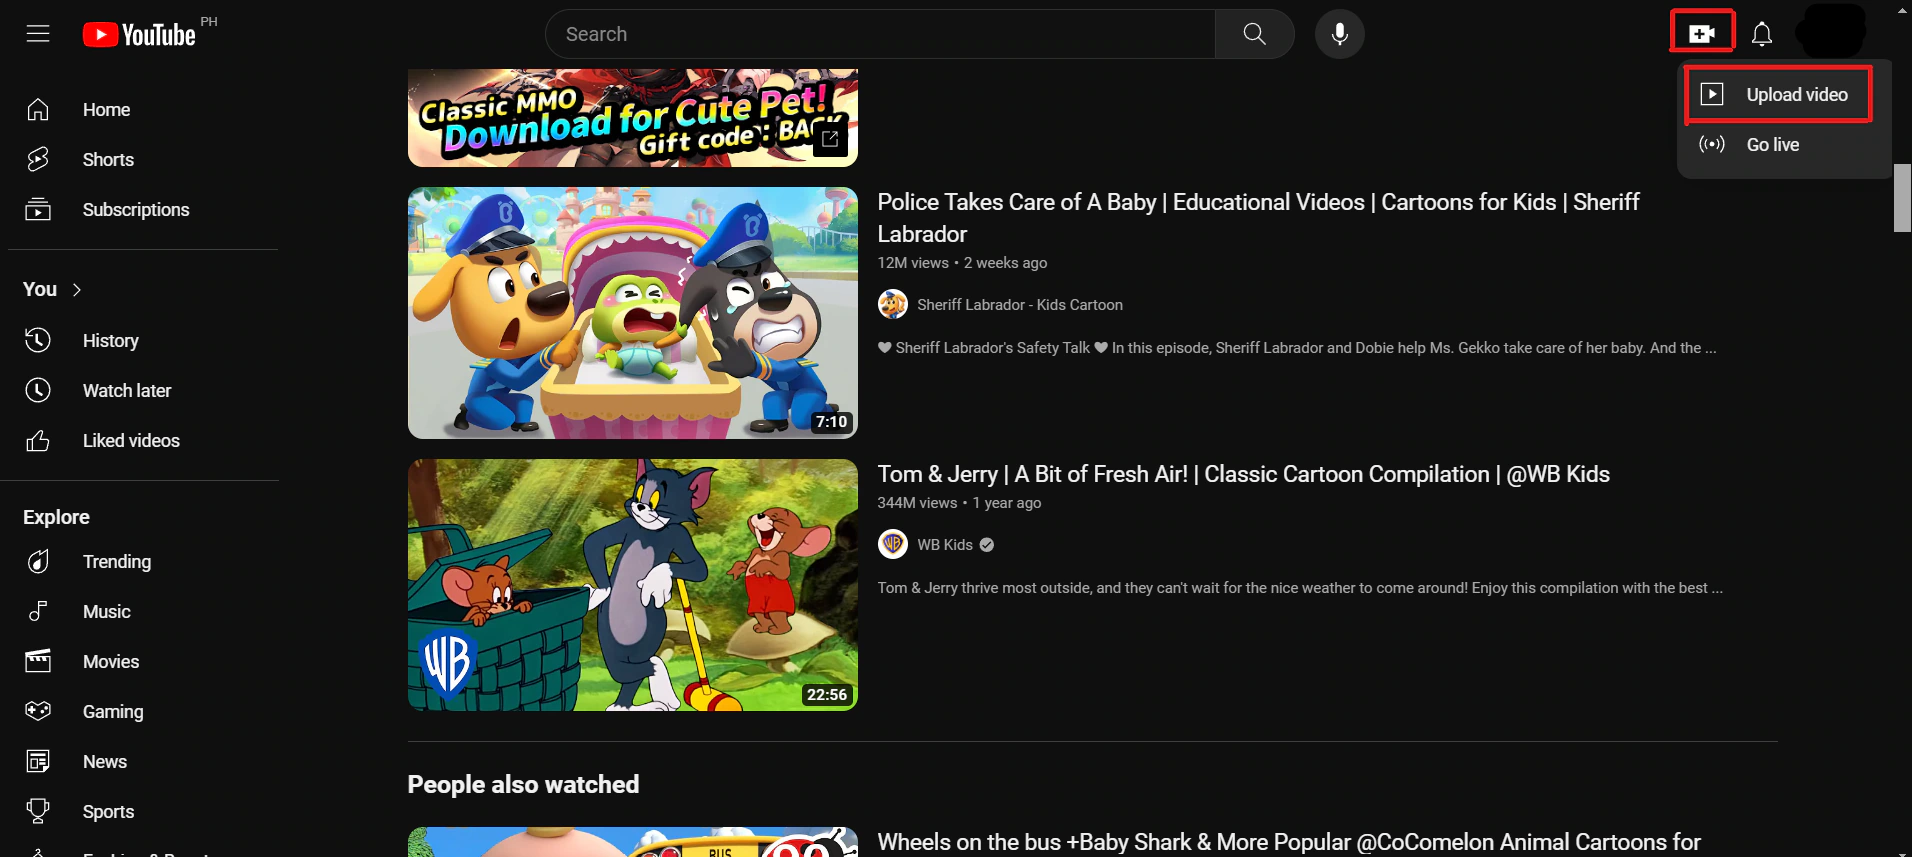Click the broadcast icon beside Go live
The width and height of the screenshot is (1912, 857).
[1712, 144]
